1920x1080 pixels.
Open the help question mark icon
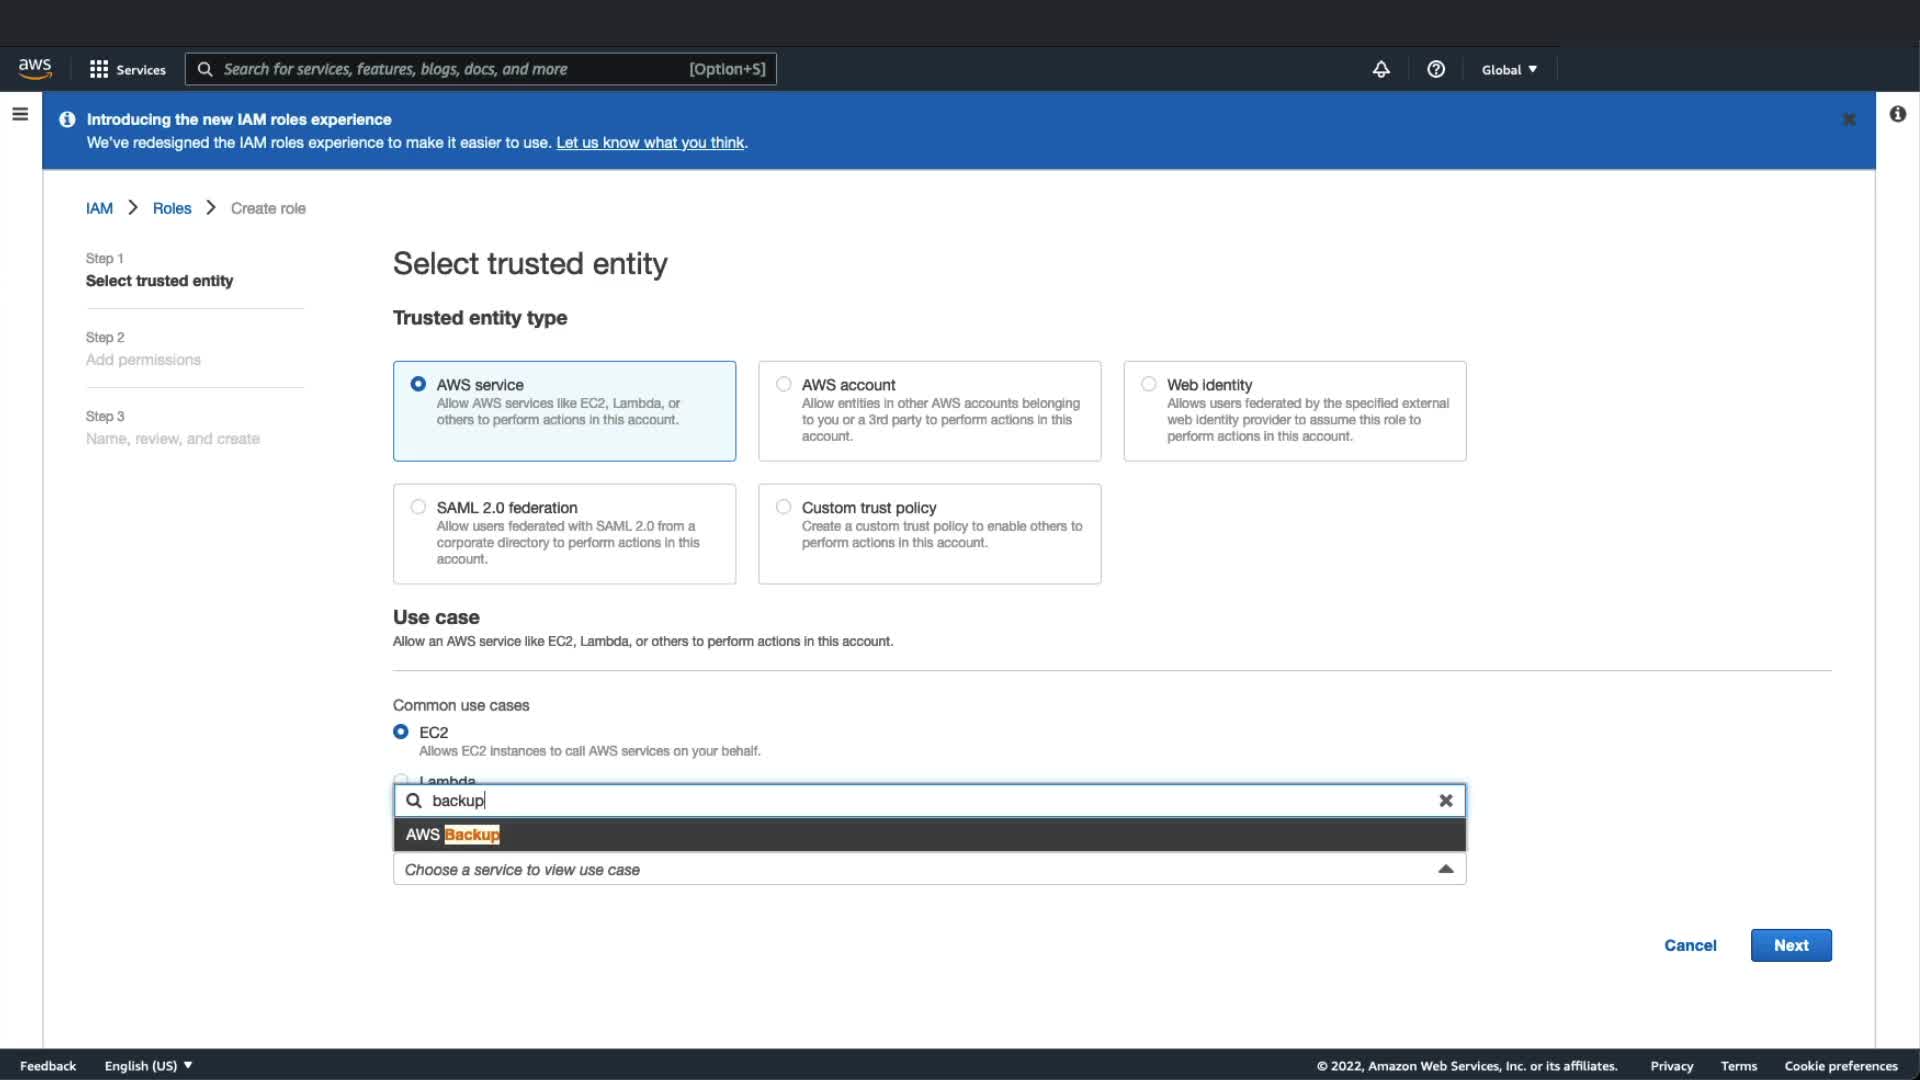click(1435, 69)
